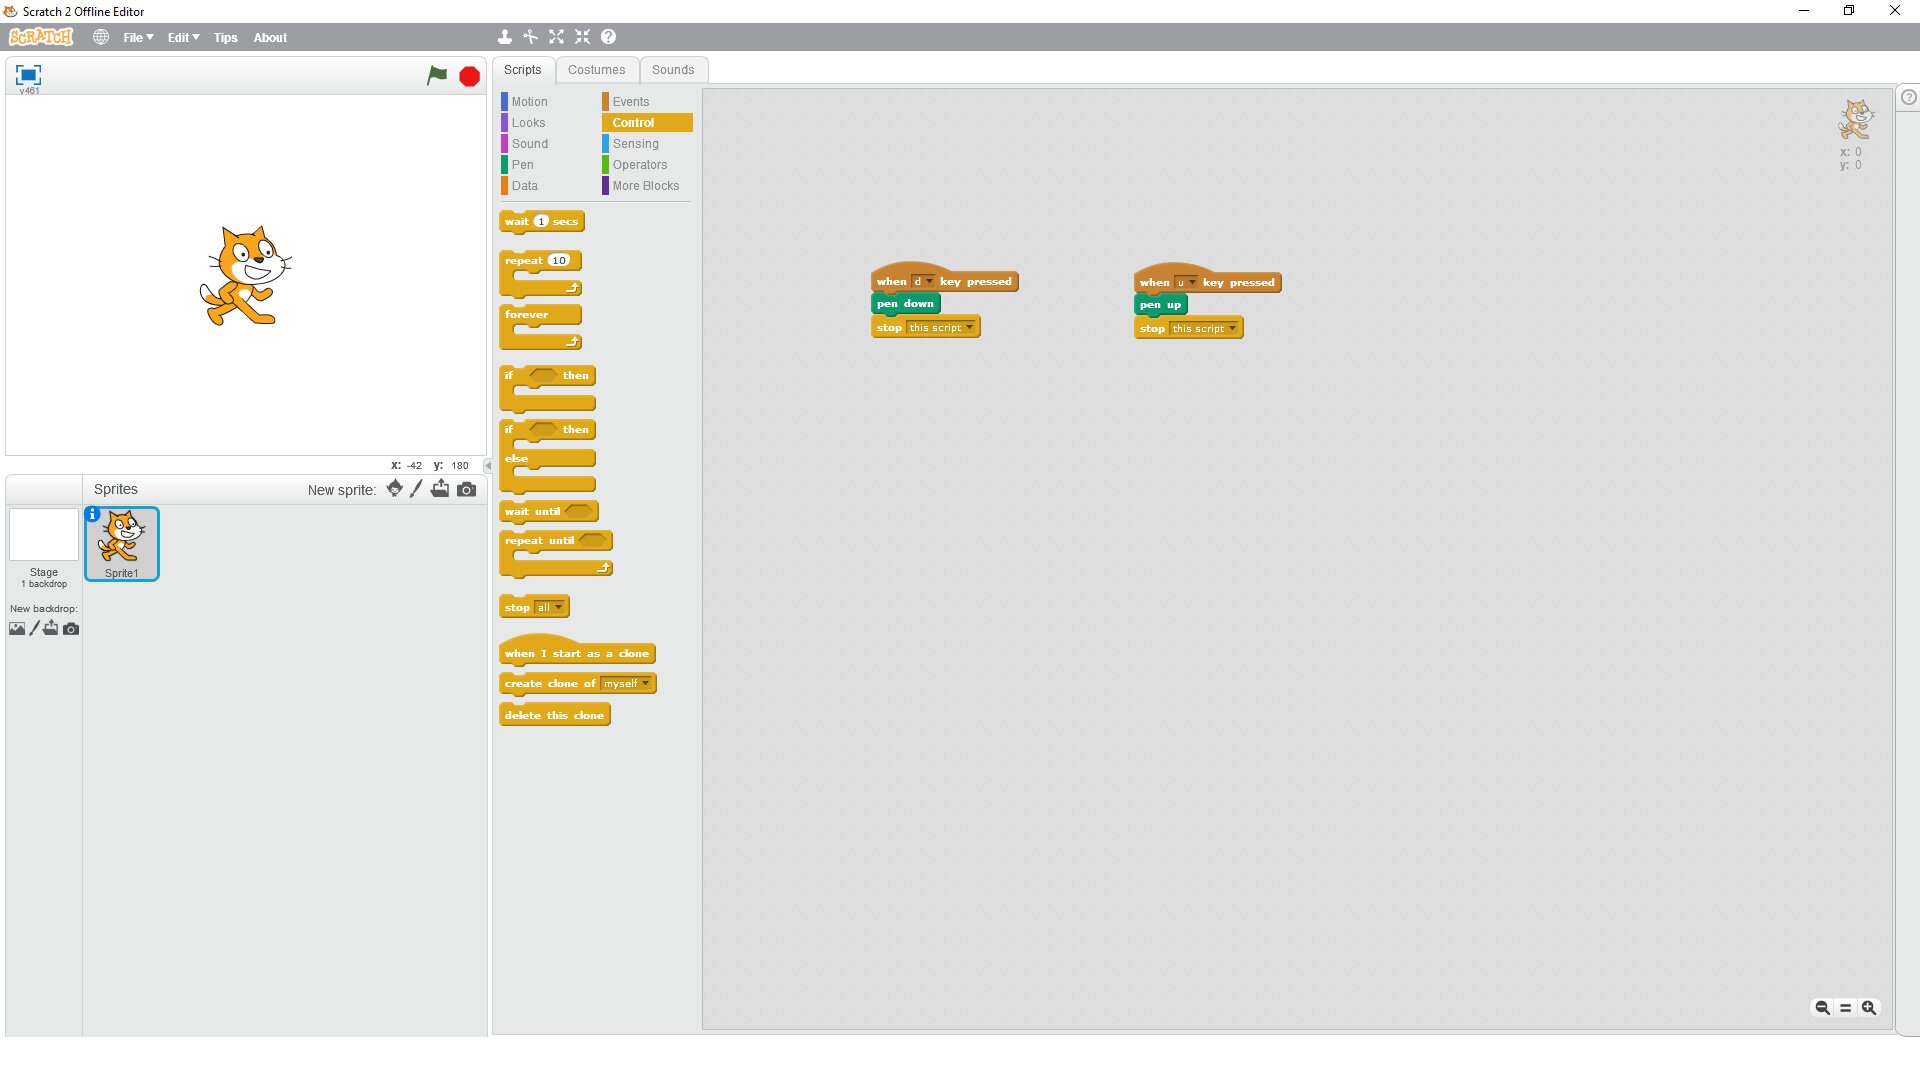Viewport: 1920px width, 1080px height.
Task: Open Sprite1 info panel
Action: point(93,514)
